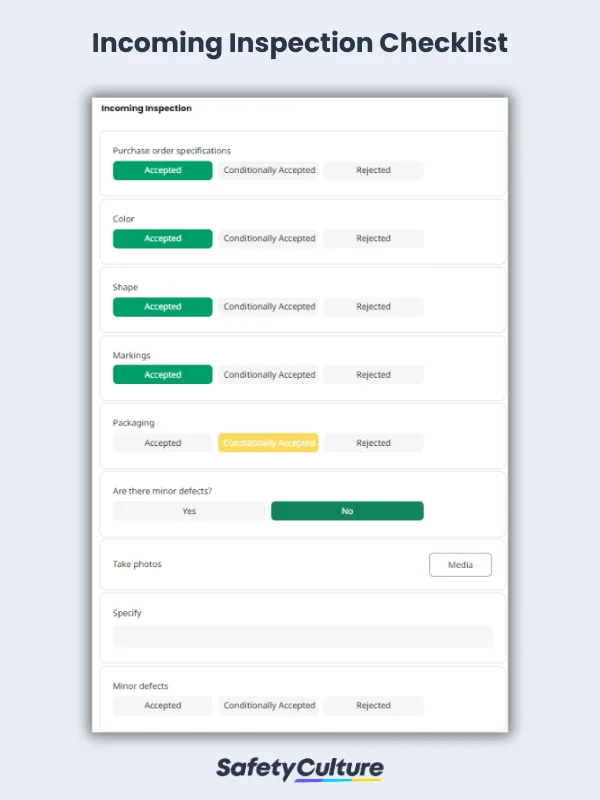Set Minor defects to Accepted
The height and width of the screenshot is (800, 600).
point(162,705)
